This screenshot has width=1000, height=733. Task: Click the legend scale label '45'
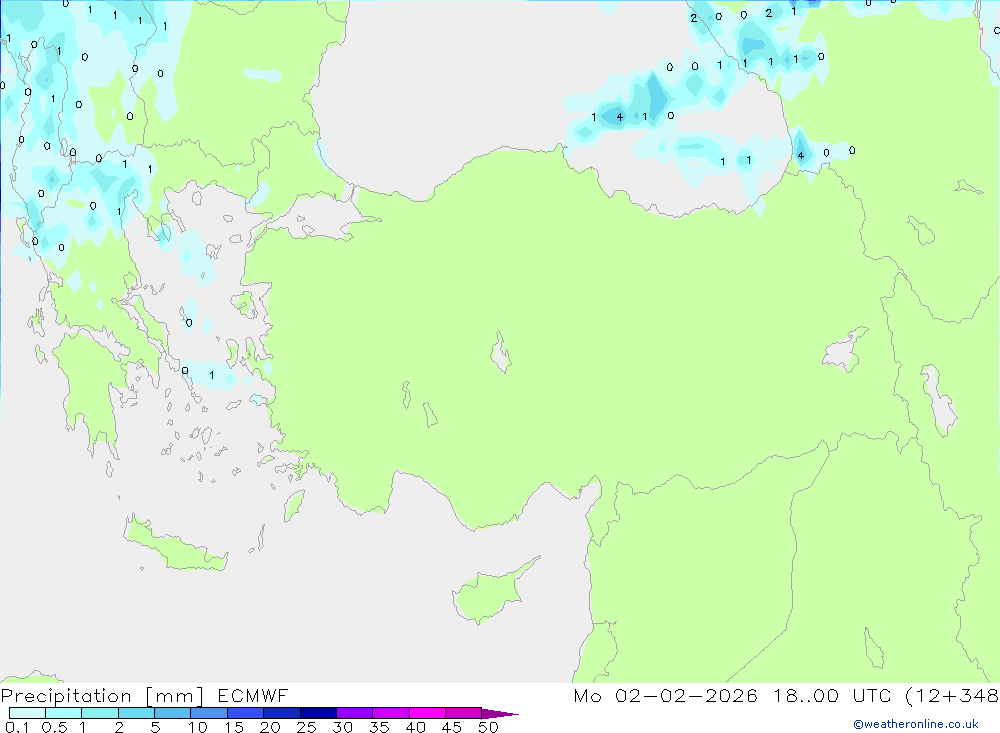point(452,727)
